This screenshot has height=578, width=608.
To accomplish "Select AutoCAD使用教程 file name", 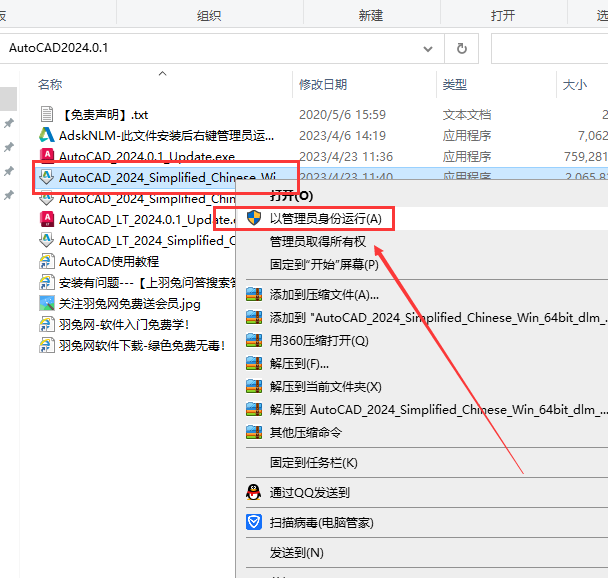I will tap(109, 261).
